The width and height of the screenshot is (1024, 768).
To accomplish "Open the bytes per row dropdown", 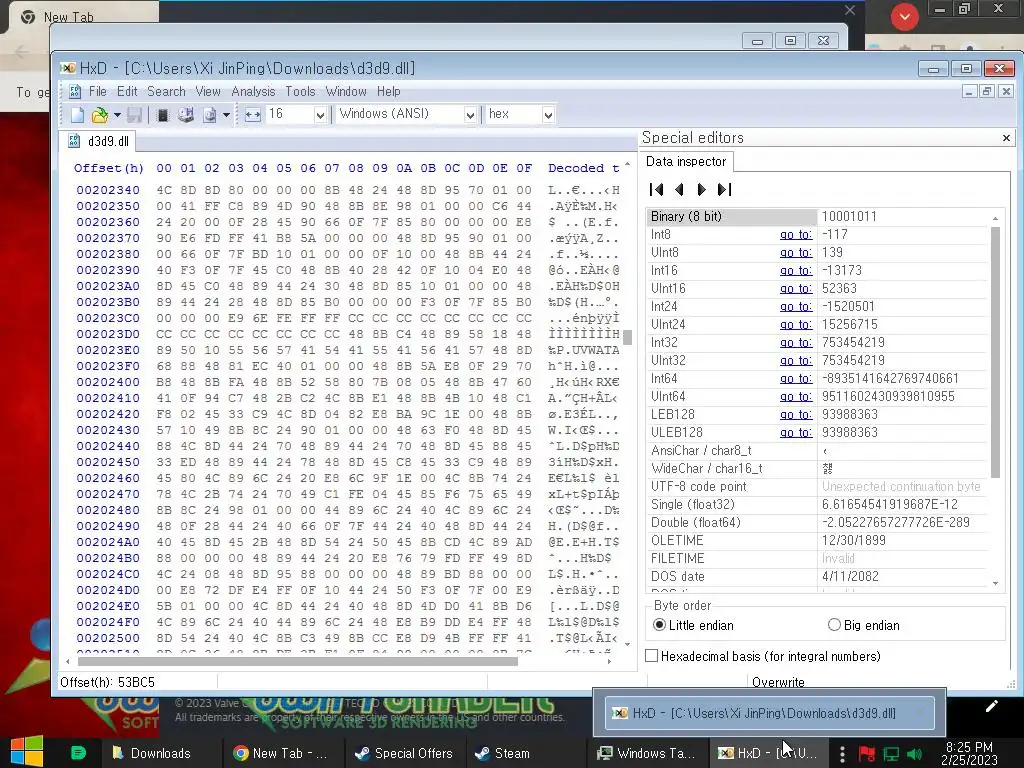I will [x=320, y=115].
